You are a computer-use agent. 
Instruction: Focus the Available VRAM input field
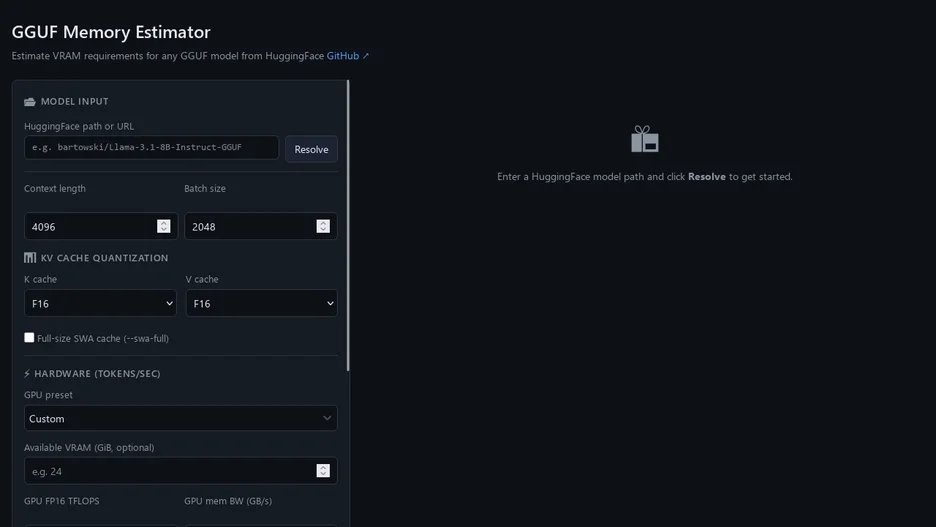click(x=180, y=471)
